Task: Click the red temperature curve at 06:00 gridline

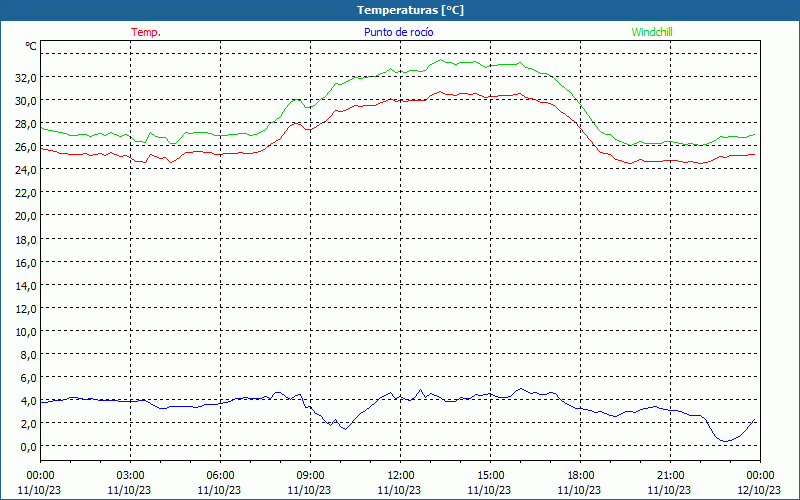Action: [x=220, y=154]
